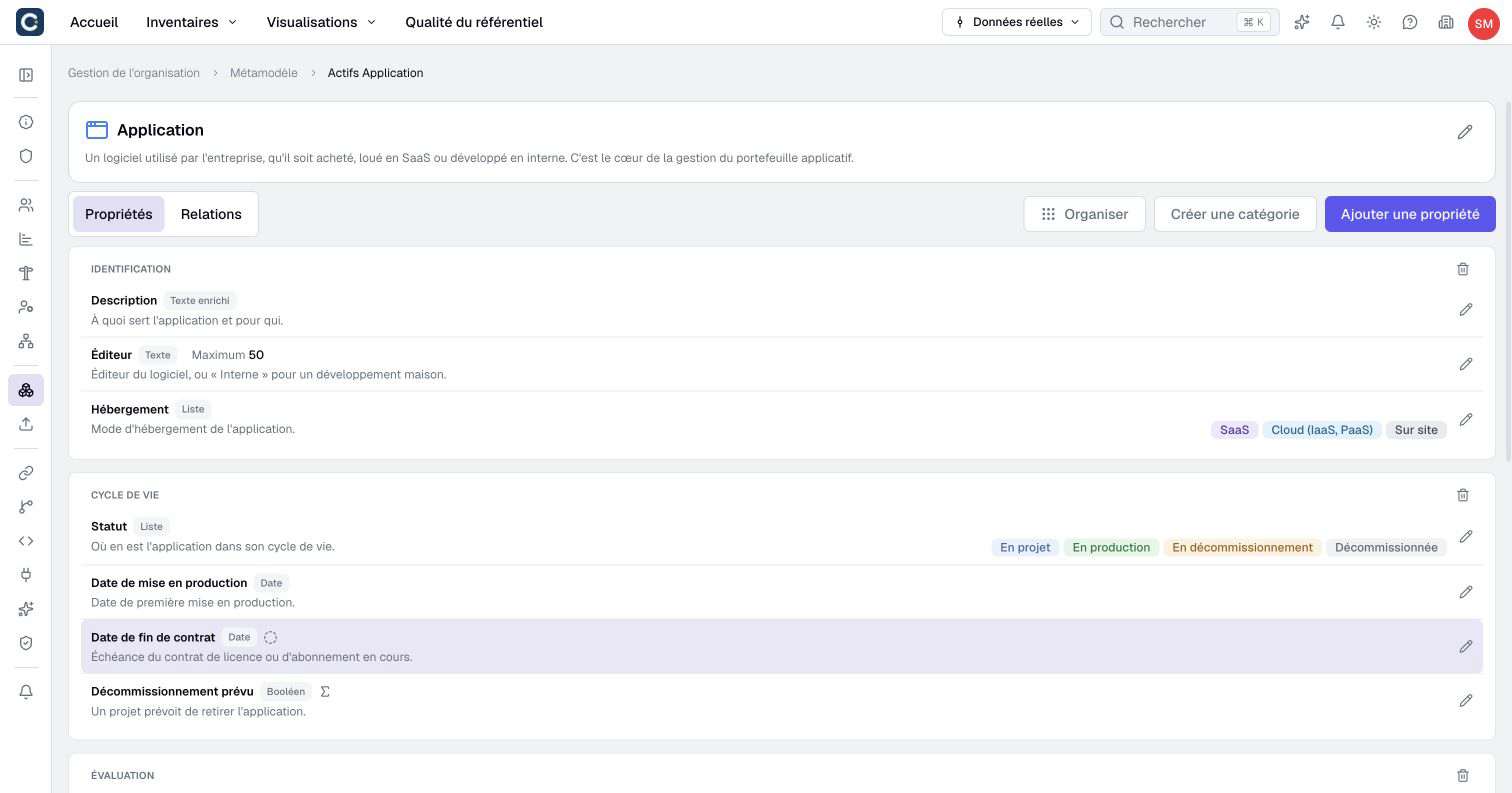Click the upload arrow icon in sidebar
The width and height of the screenshot is (1512, 793).
[x=26, y=424]
